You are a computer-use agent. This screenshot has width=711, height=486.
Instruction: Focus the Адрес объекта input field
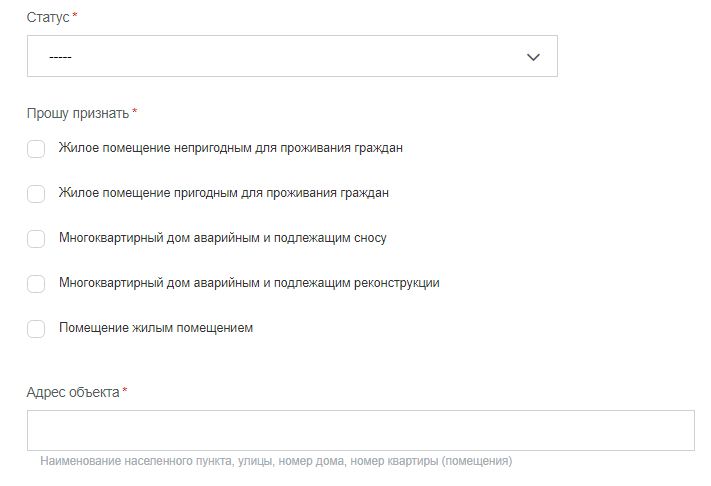[360, 430]
